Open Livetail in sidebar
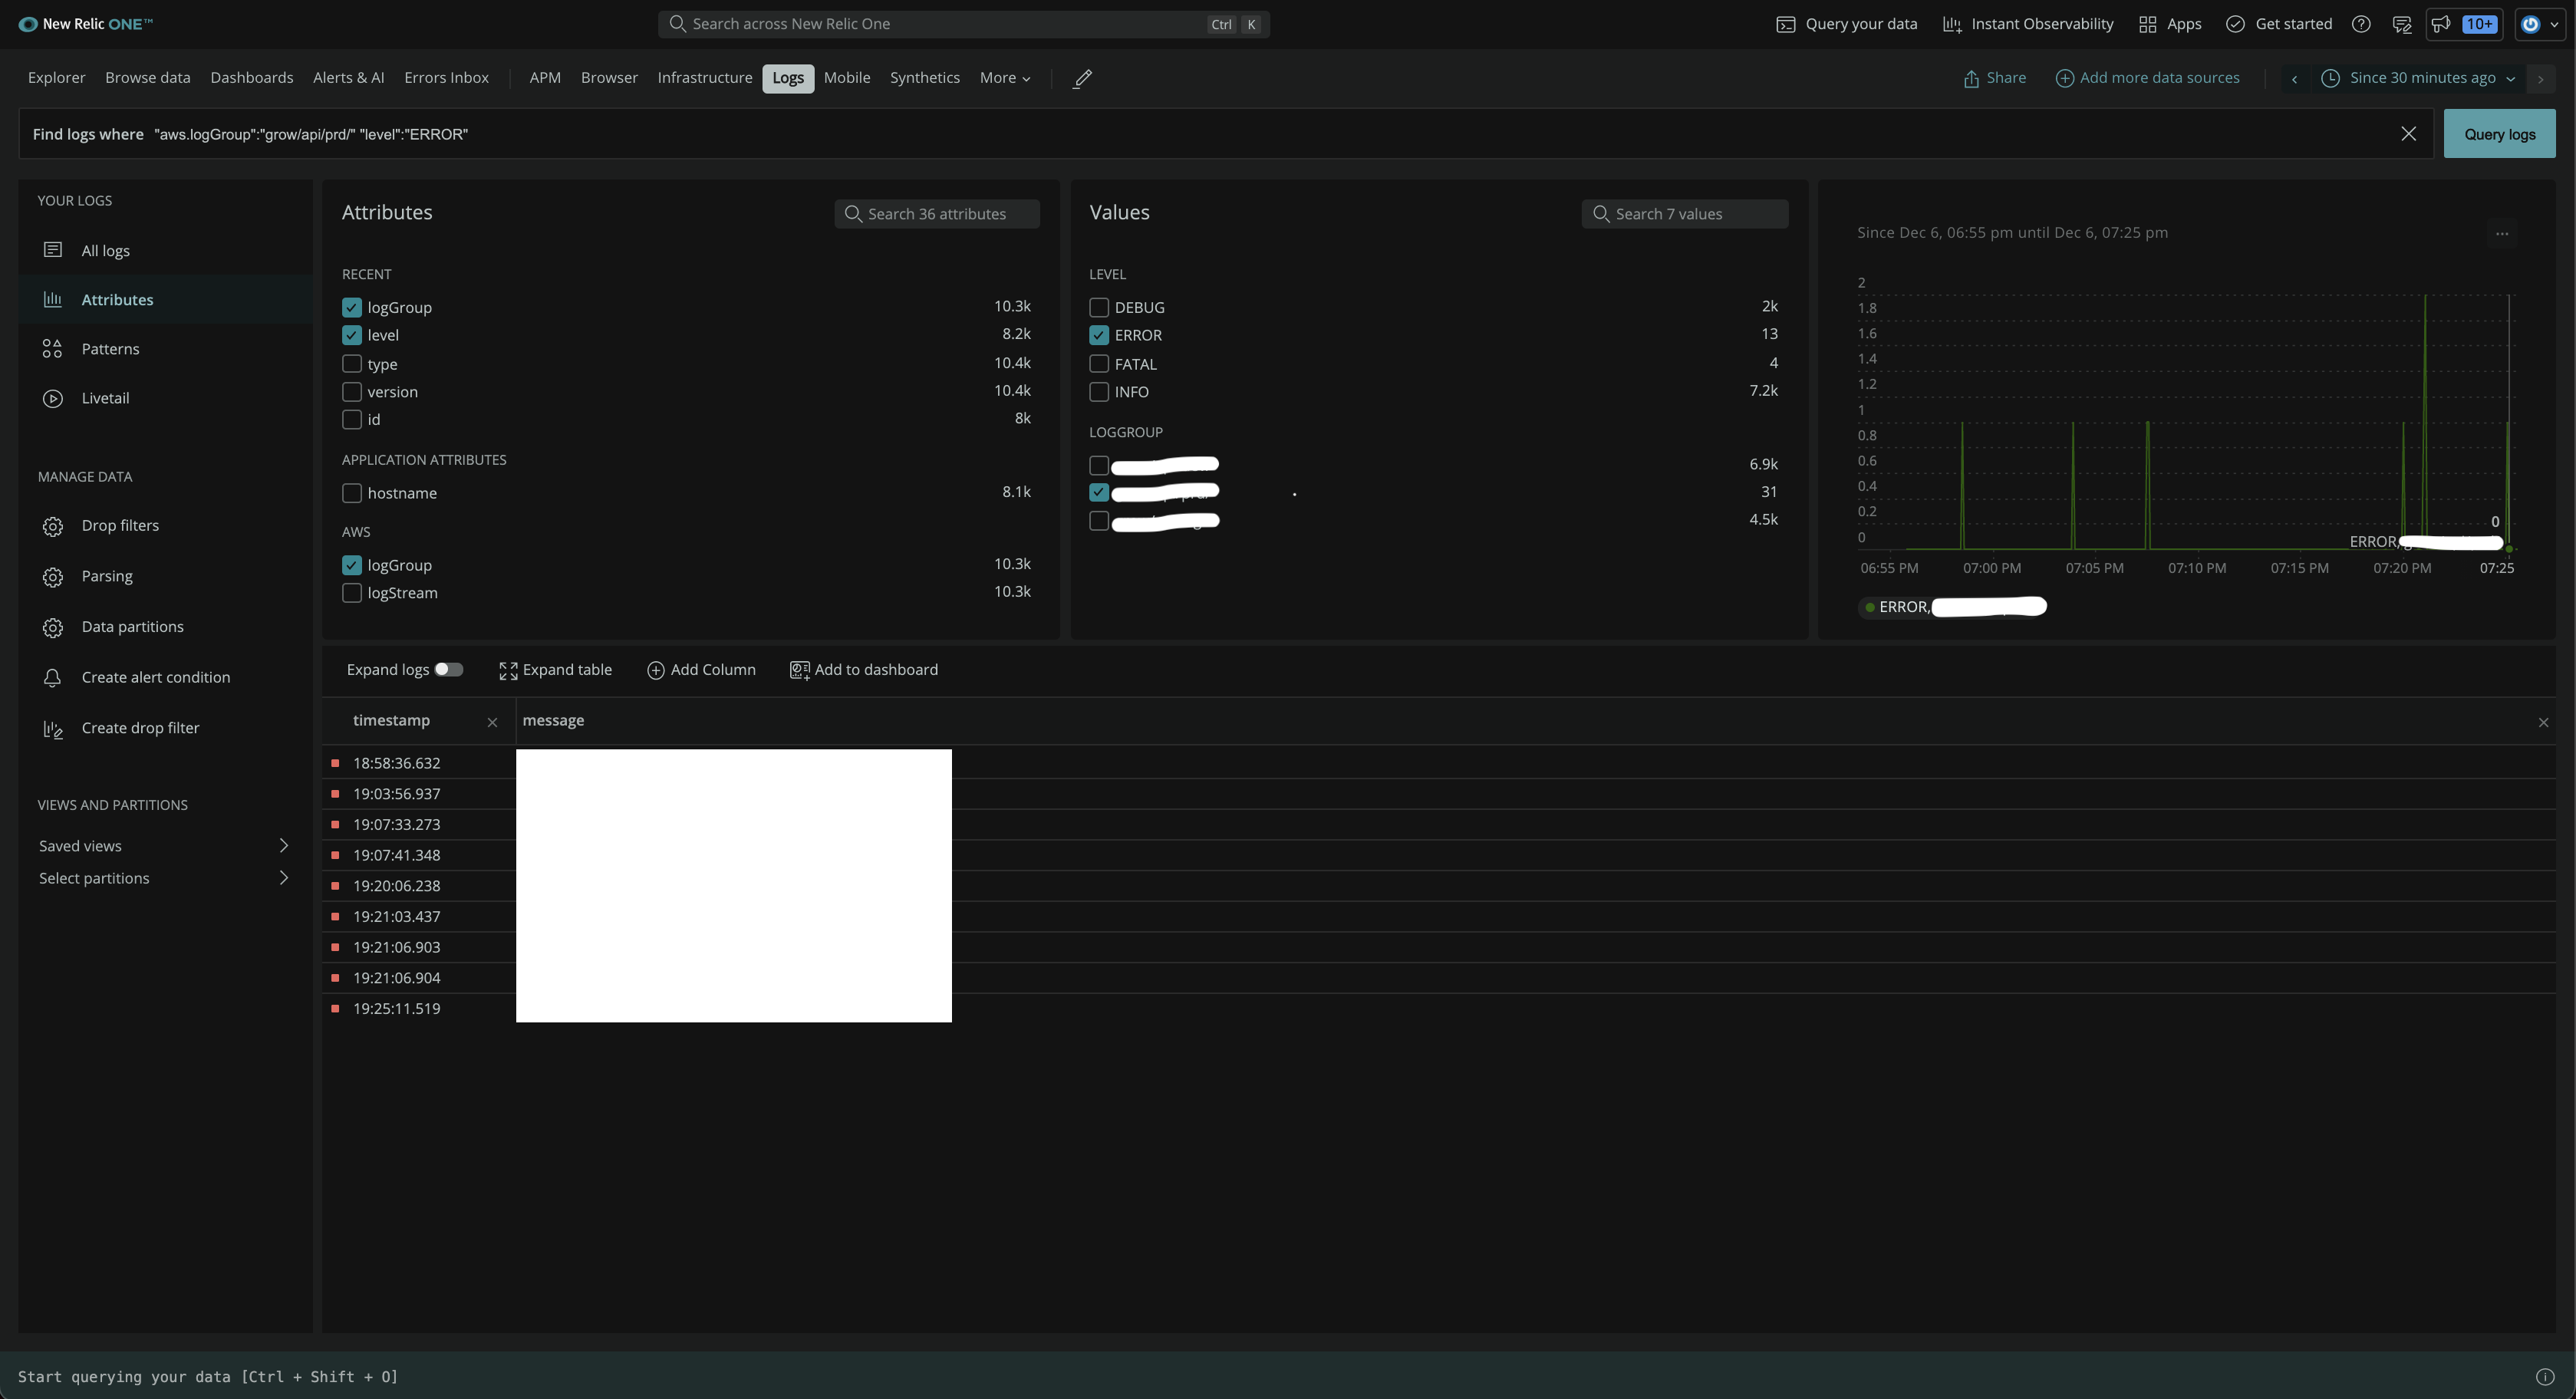The width and height of the screenshot is (2576, 1399). (165, 398)
